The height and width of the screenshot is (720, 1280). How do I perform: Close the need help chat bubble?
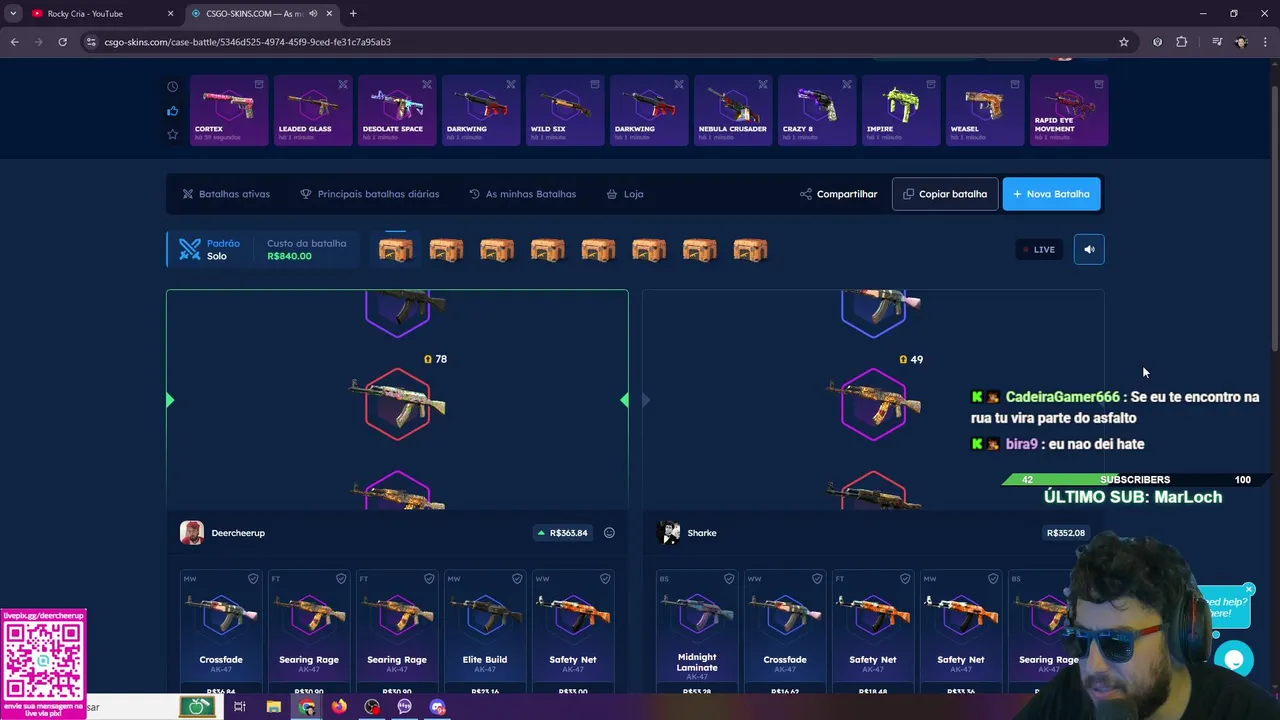tap(1249, 589)
